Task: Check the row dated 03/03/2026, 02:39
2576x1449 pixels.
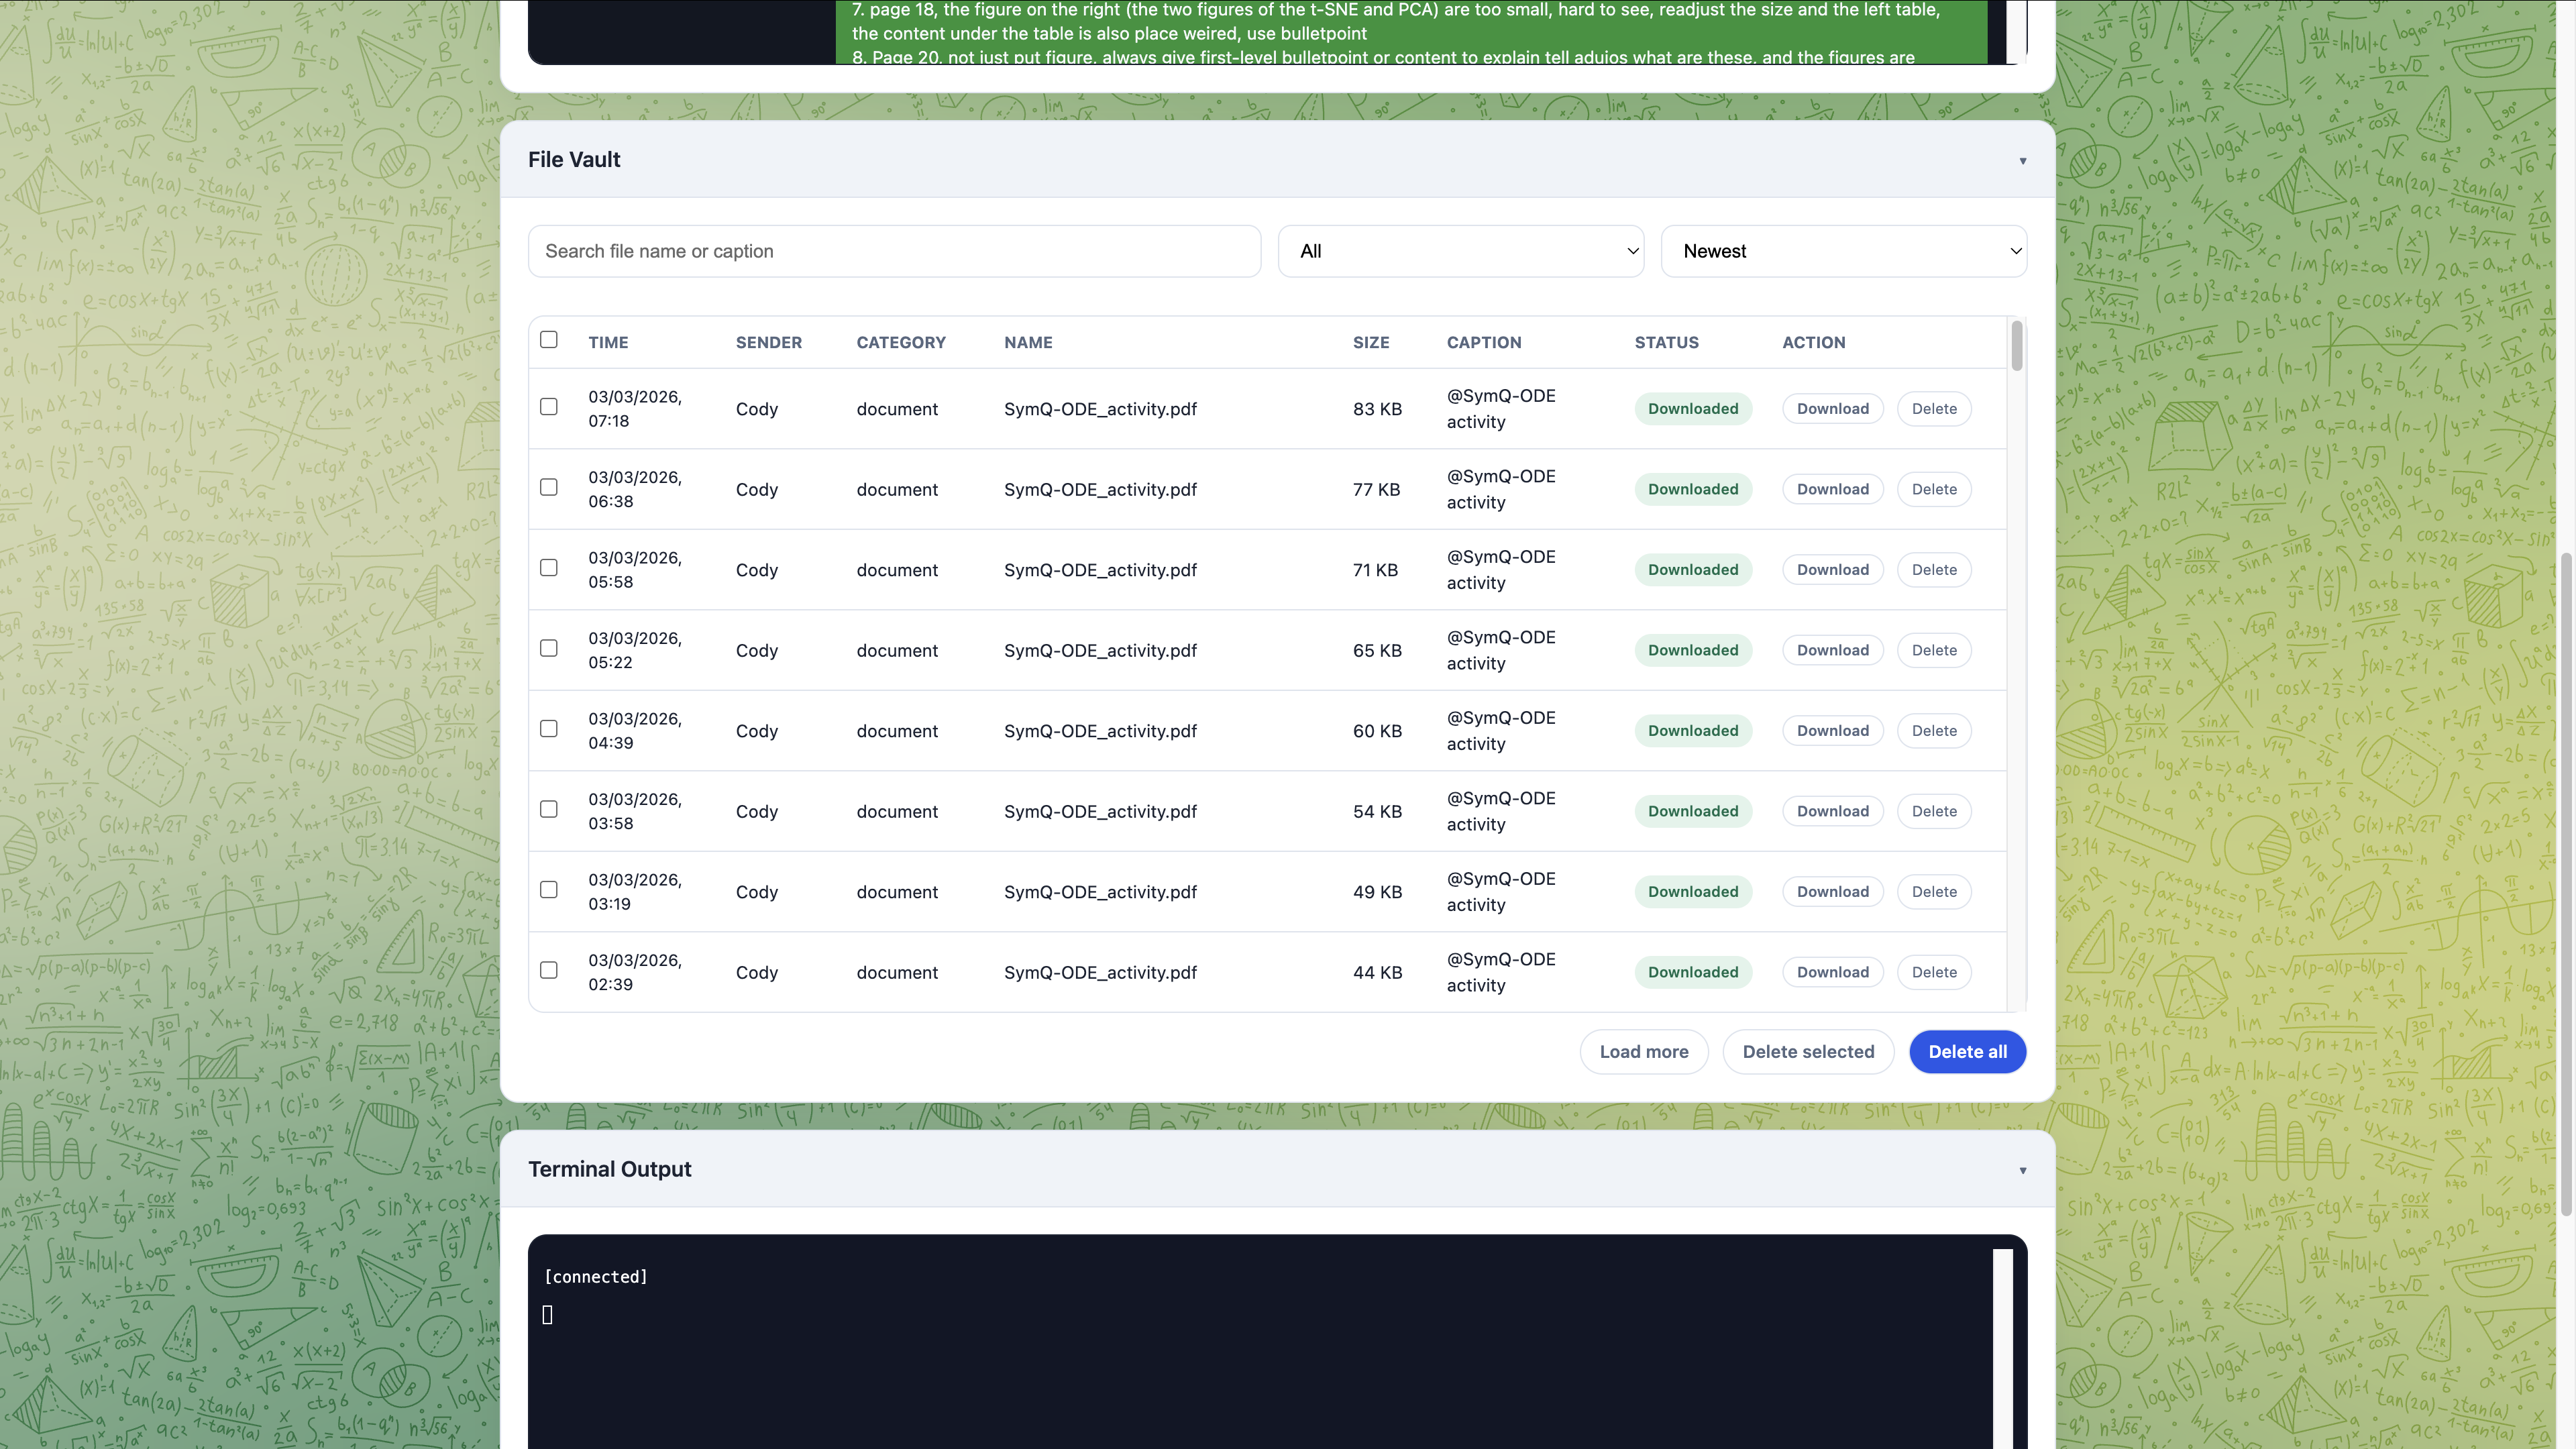Action: pos(549,970)
